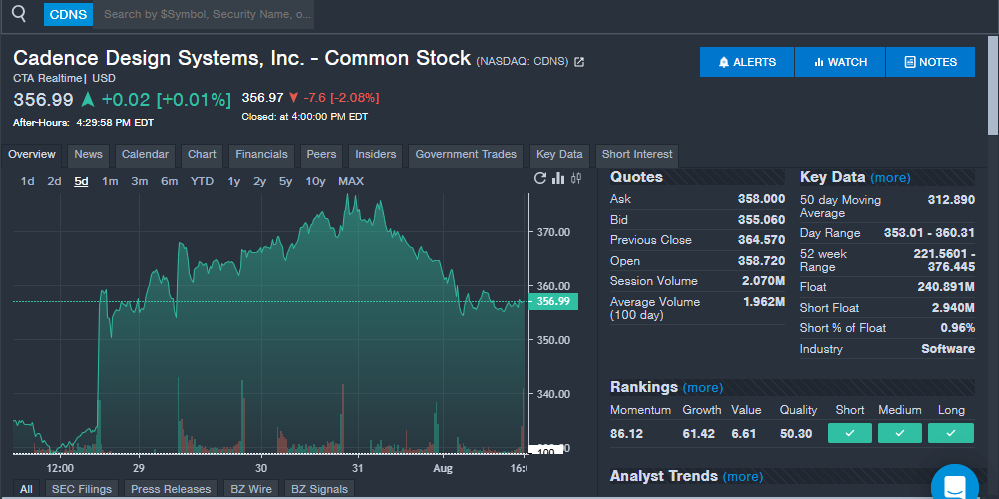Click the Medium ranking checkmark badge
Image resolution: width=999 pixels, height=499 pixels.
(x=900, y=433)
